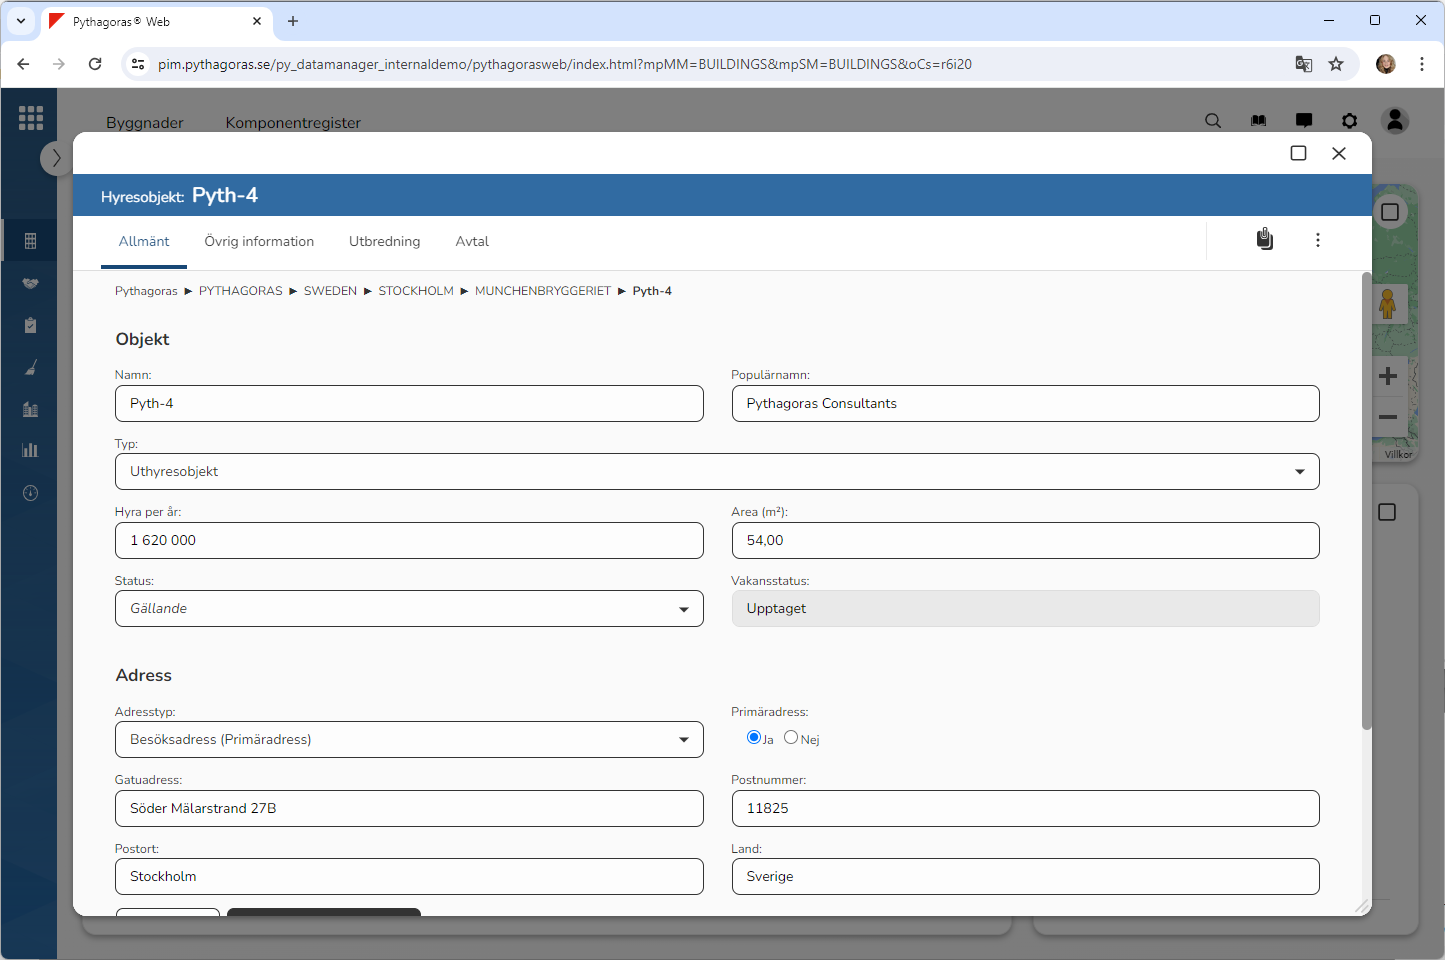The height and width of the screenshot is (960, 1445).
Task: Select Ja for Primäradress
Action: (754, 738)
